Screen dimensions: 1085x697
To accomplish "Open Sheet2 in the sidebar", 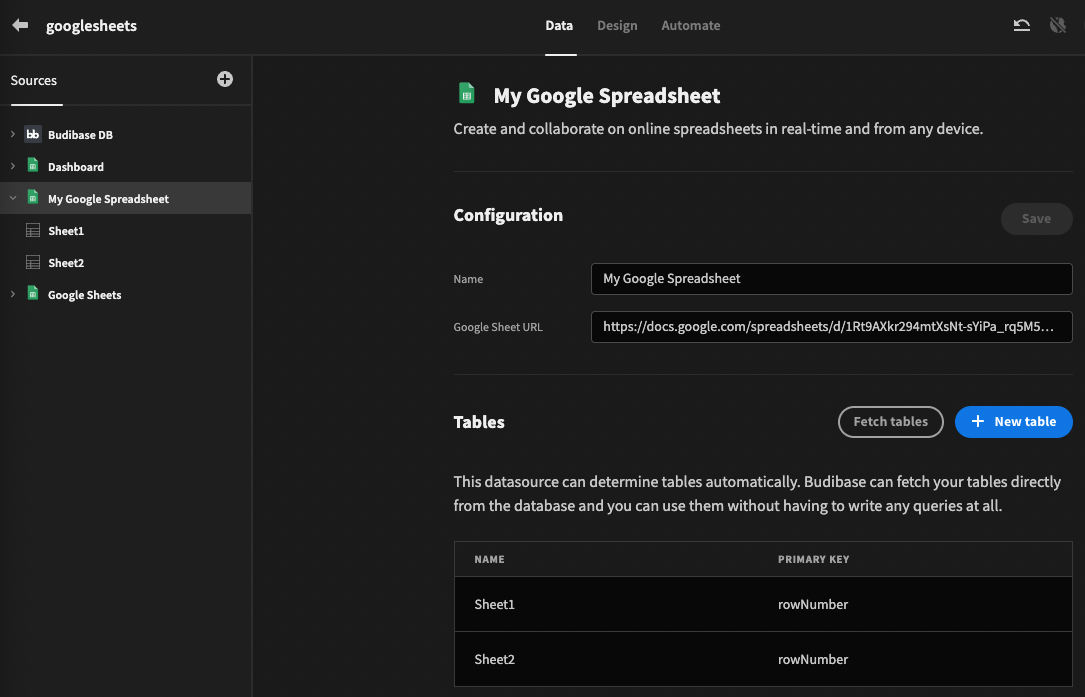I will [125, 262].
